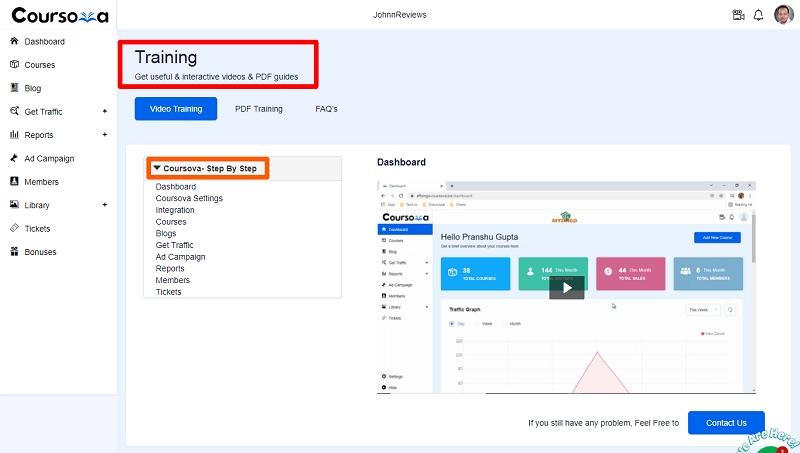Click the Total Courses card in video
Screen dimensions: 800x453
pyautogui.click(x=475, y=274)
